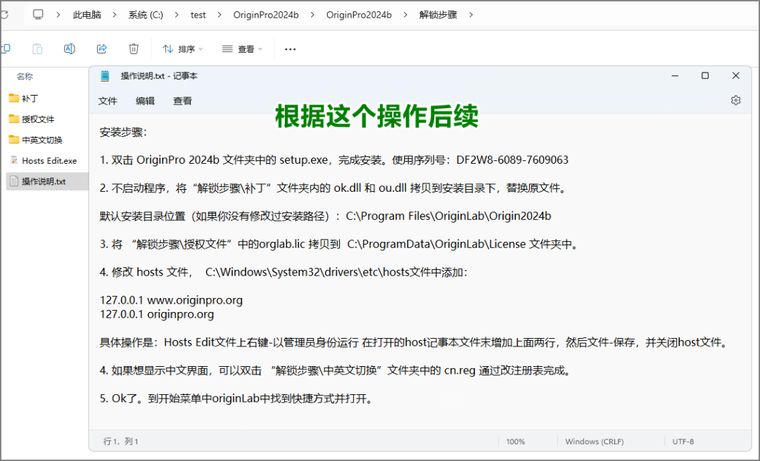
Task: Expand chevron after test in breadcrumb
Action: [219, 15]
